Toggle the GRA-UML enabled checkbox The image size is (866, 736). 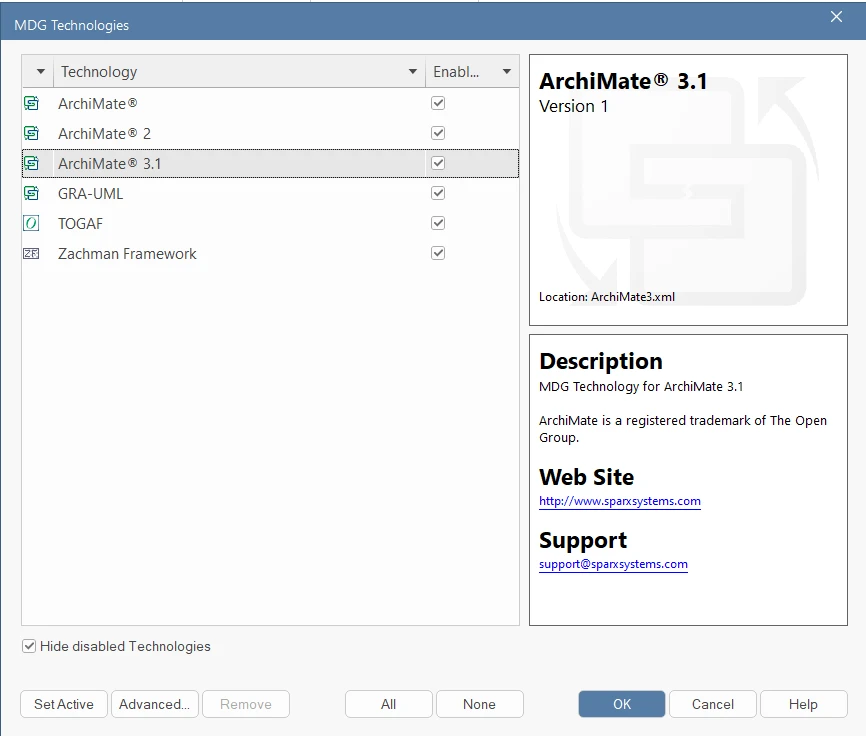[438, 193]
